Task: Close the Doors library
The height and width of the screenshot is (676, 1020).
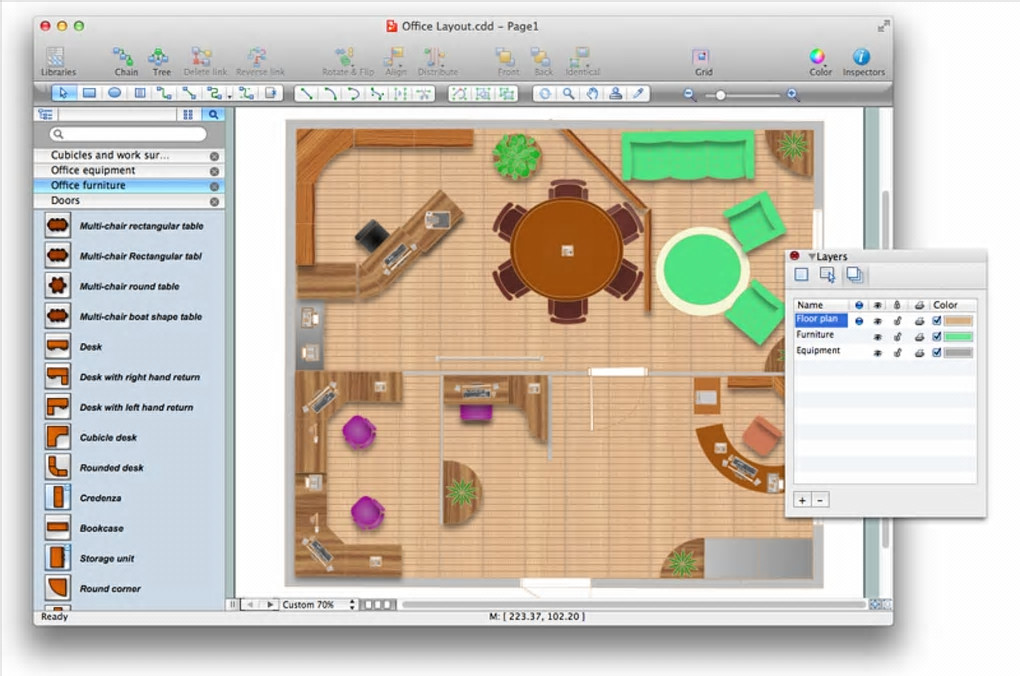Action: 214,202
